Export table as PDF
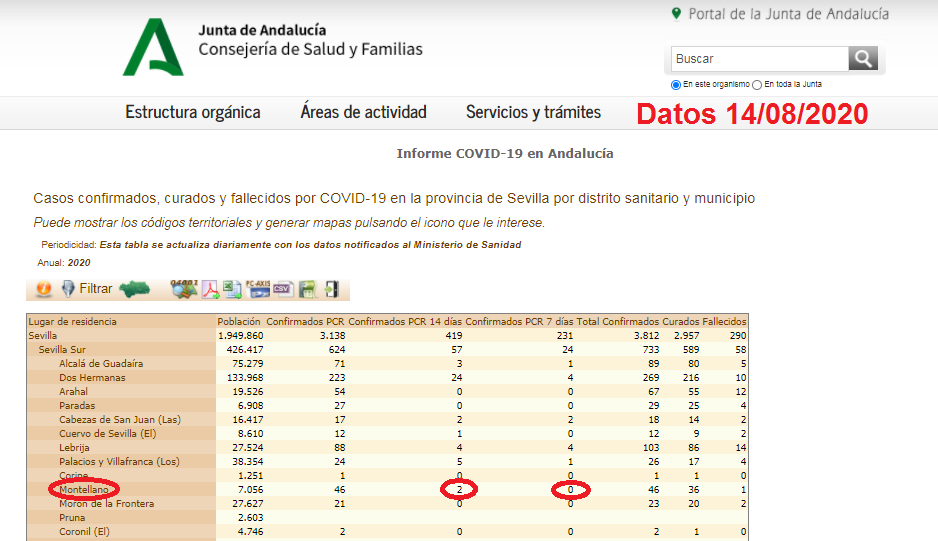The image size is (938, 541). click(x=211, y=289)
